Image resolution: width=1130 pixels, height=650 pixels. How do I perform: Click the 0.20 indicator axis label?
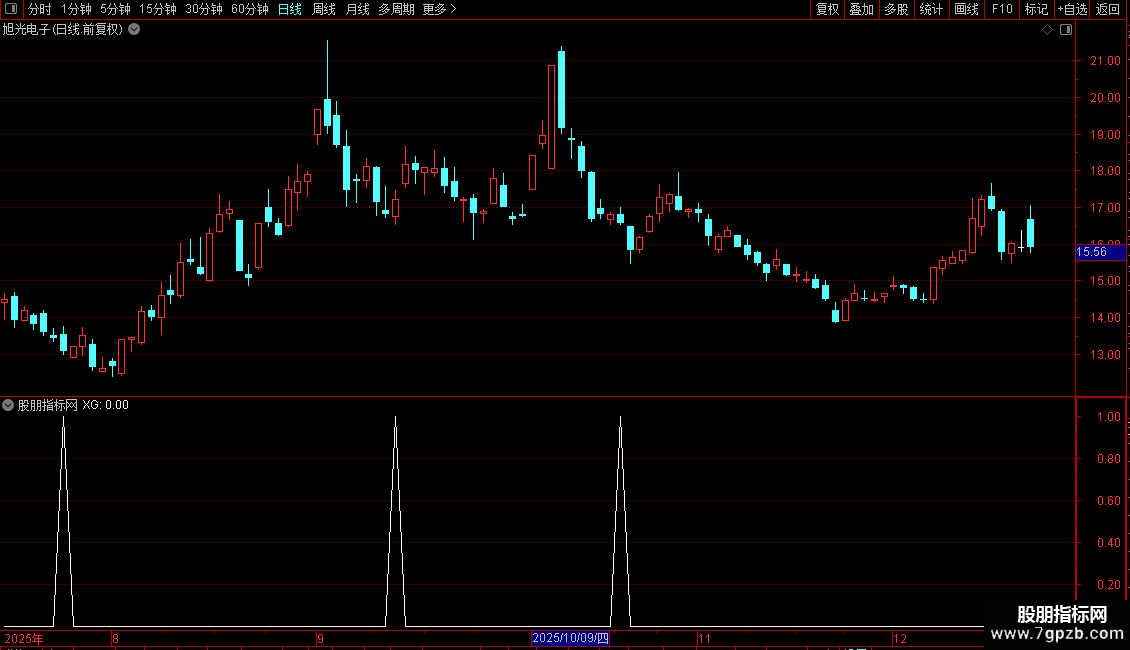tap(1108, 585)
